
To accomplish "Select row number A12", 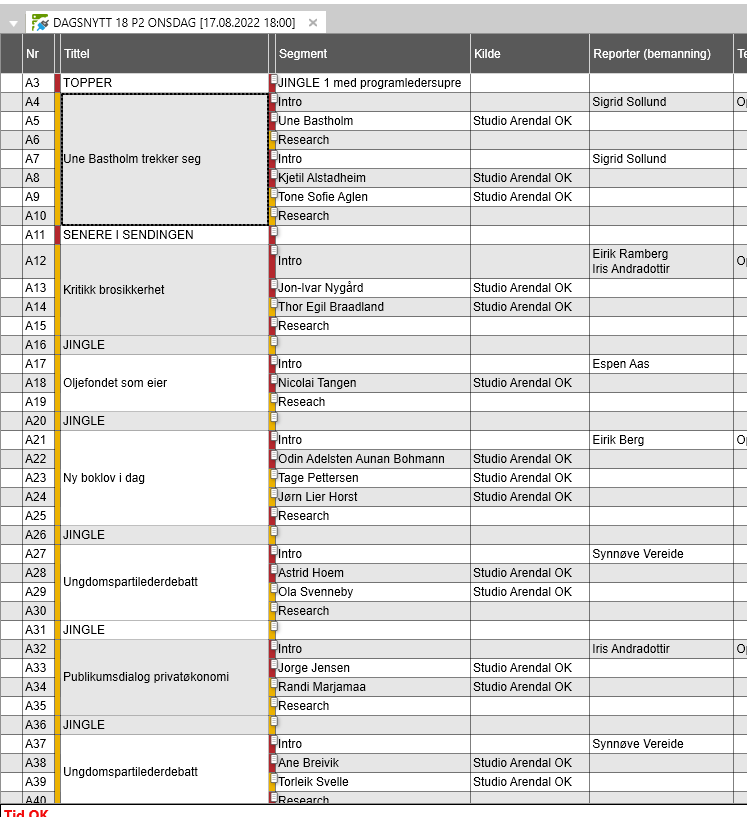I will point(39,261).
